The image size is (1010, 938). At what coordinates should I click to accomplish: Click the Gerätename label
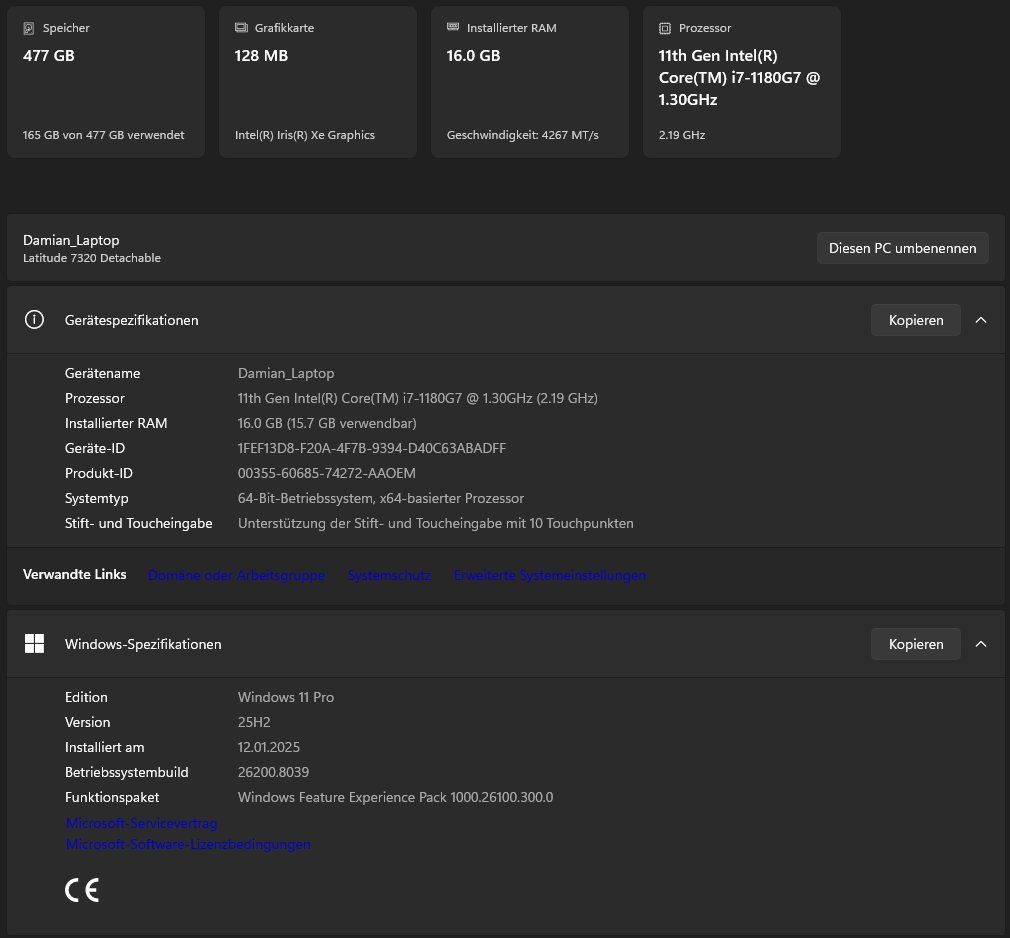tap(102, 374)
